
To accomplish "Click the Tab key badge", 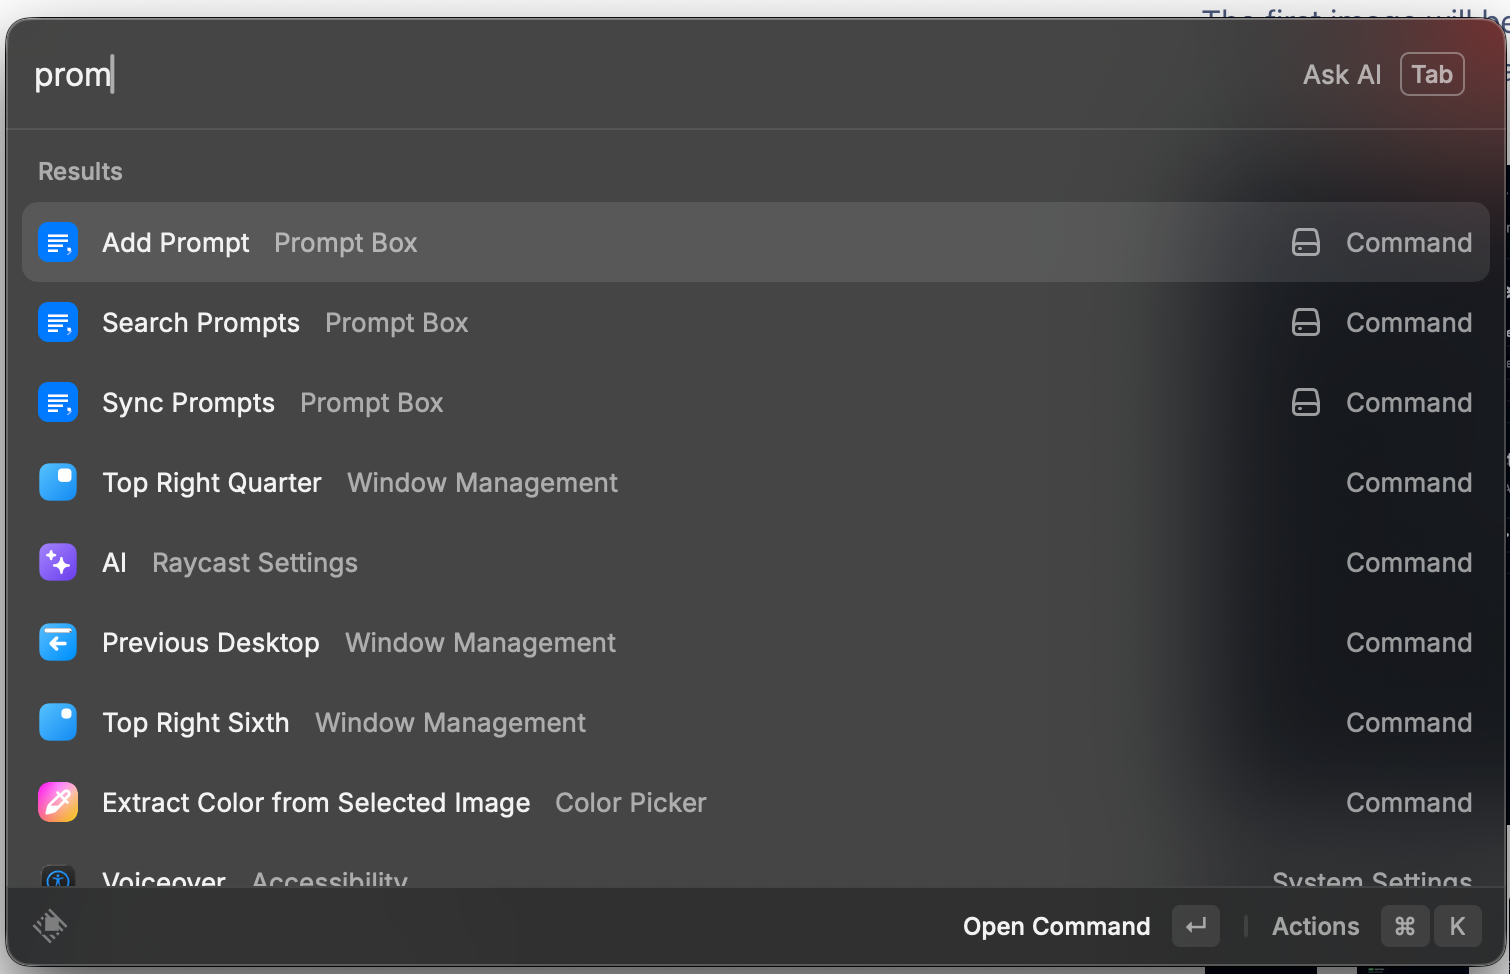I will [x=1432, y=74].
